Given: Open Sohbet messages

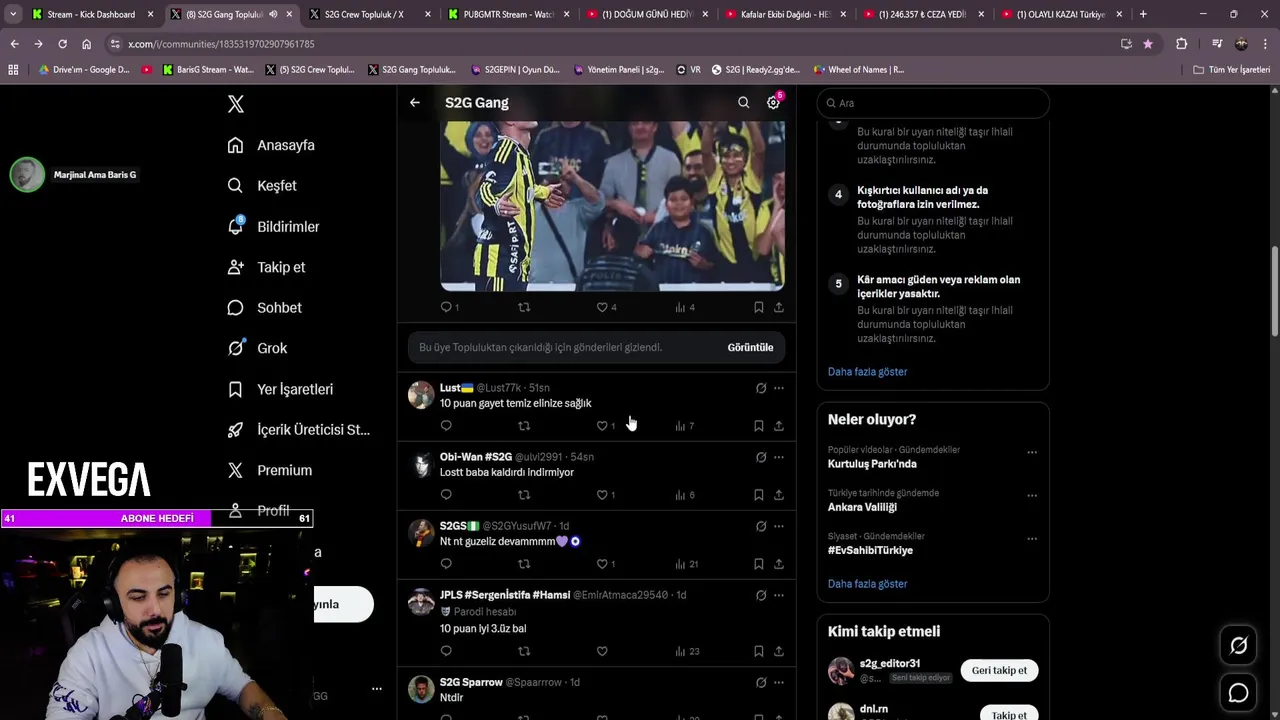Looking at the screenshot, I should (264, 308).
